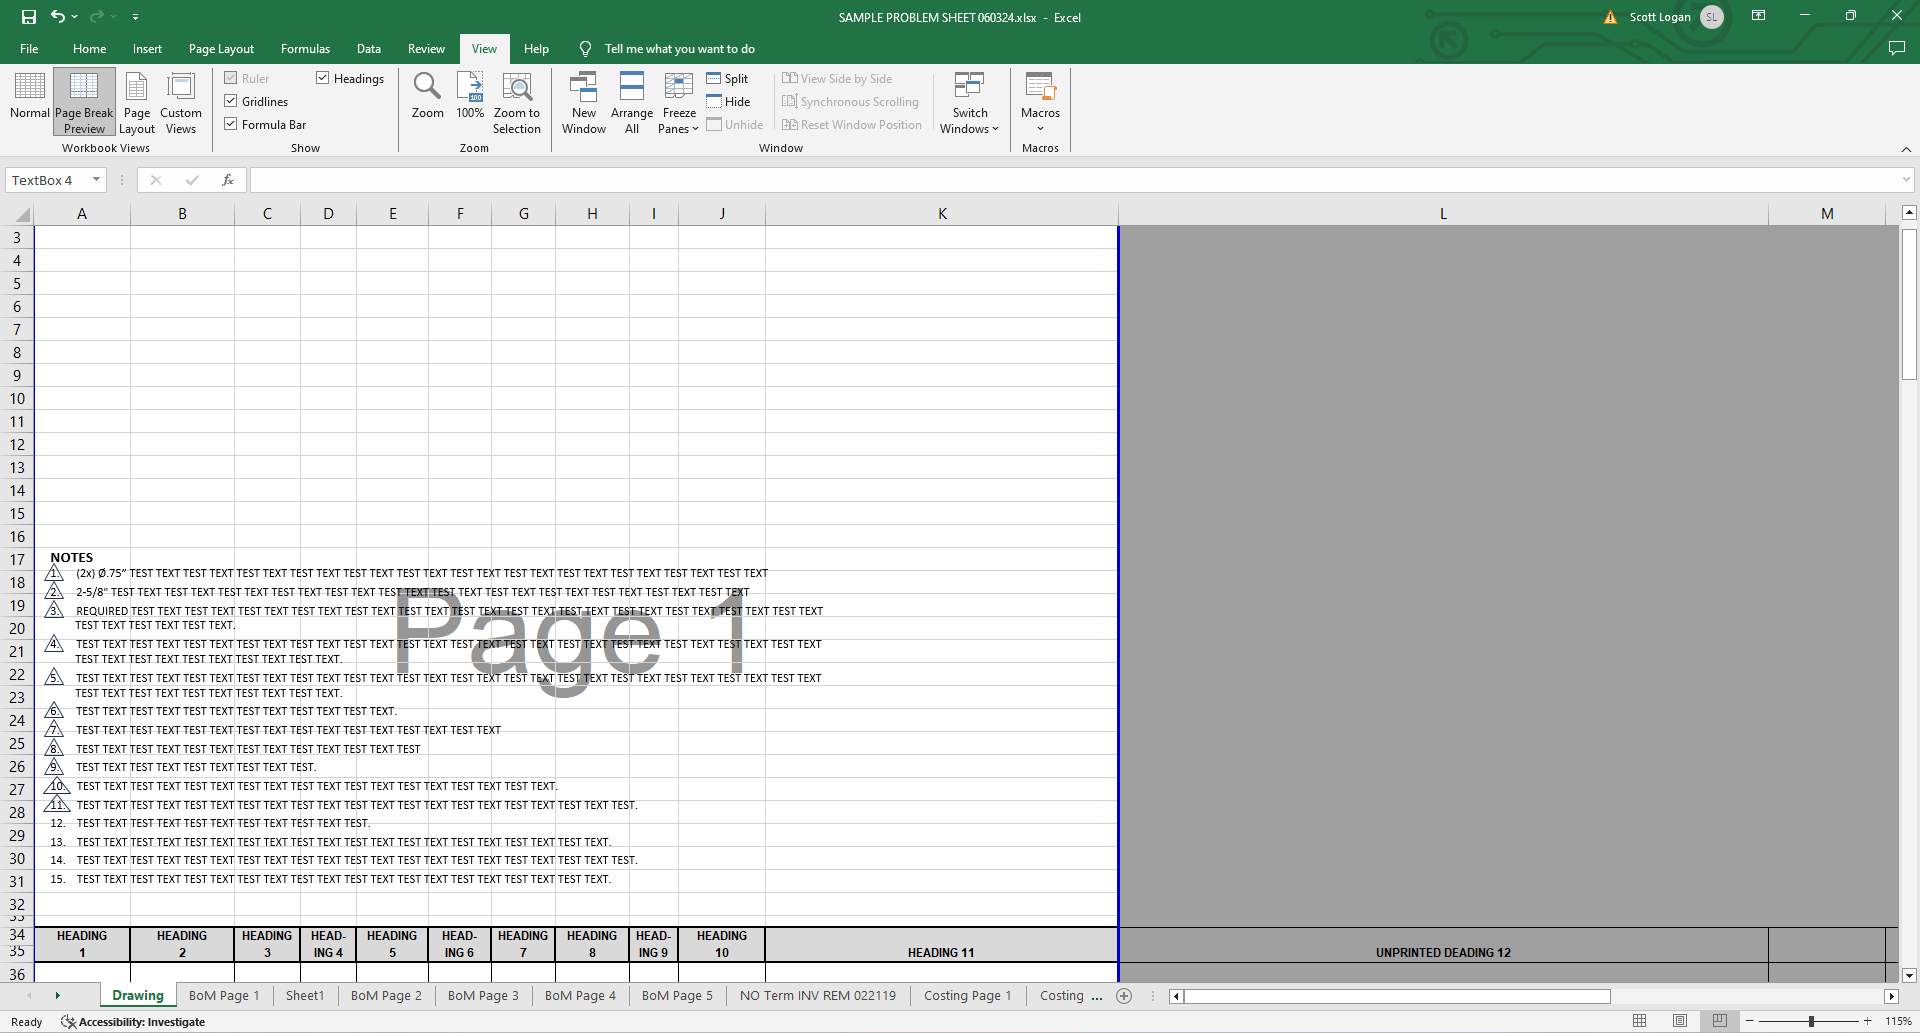This screenshot has height=1033, width=1920.
Task: Open the BoM Page 3 sheet
Action: pos(483,995)
